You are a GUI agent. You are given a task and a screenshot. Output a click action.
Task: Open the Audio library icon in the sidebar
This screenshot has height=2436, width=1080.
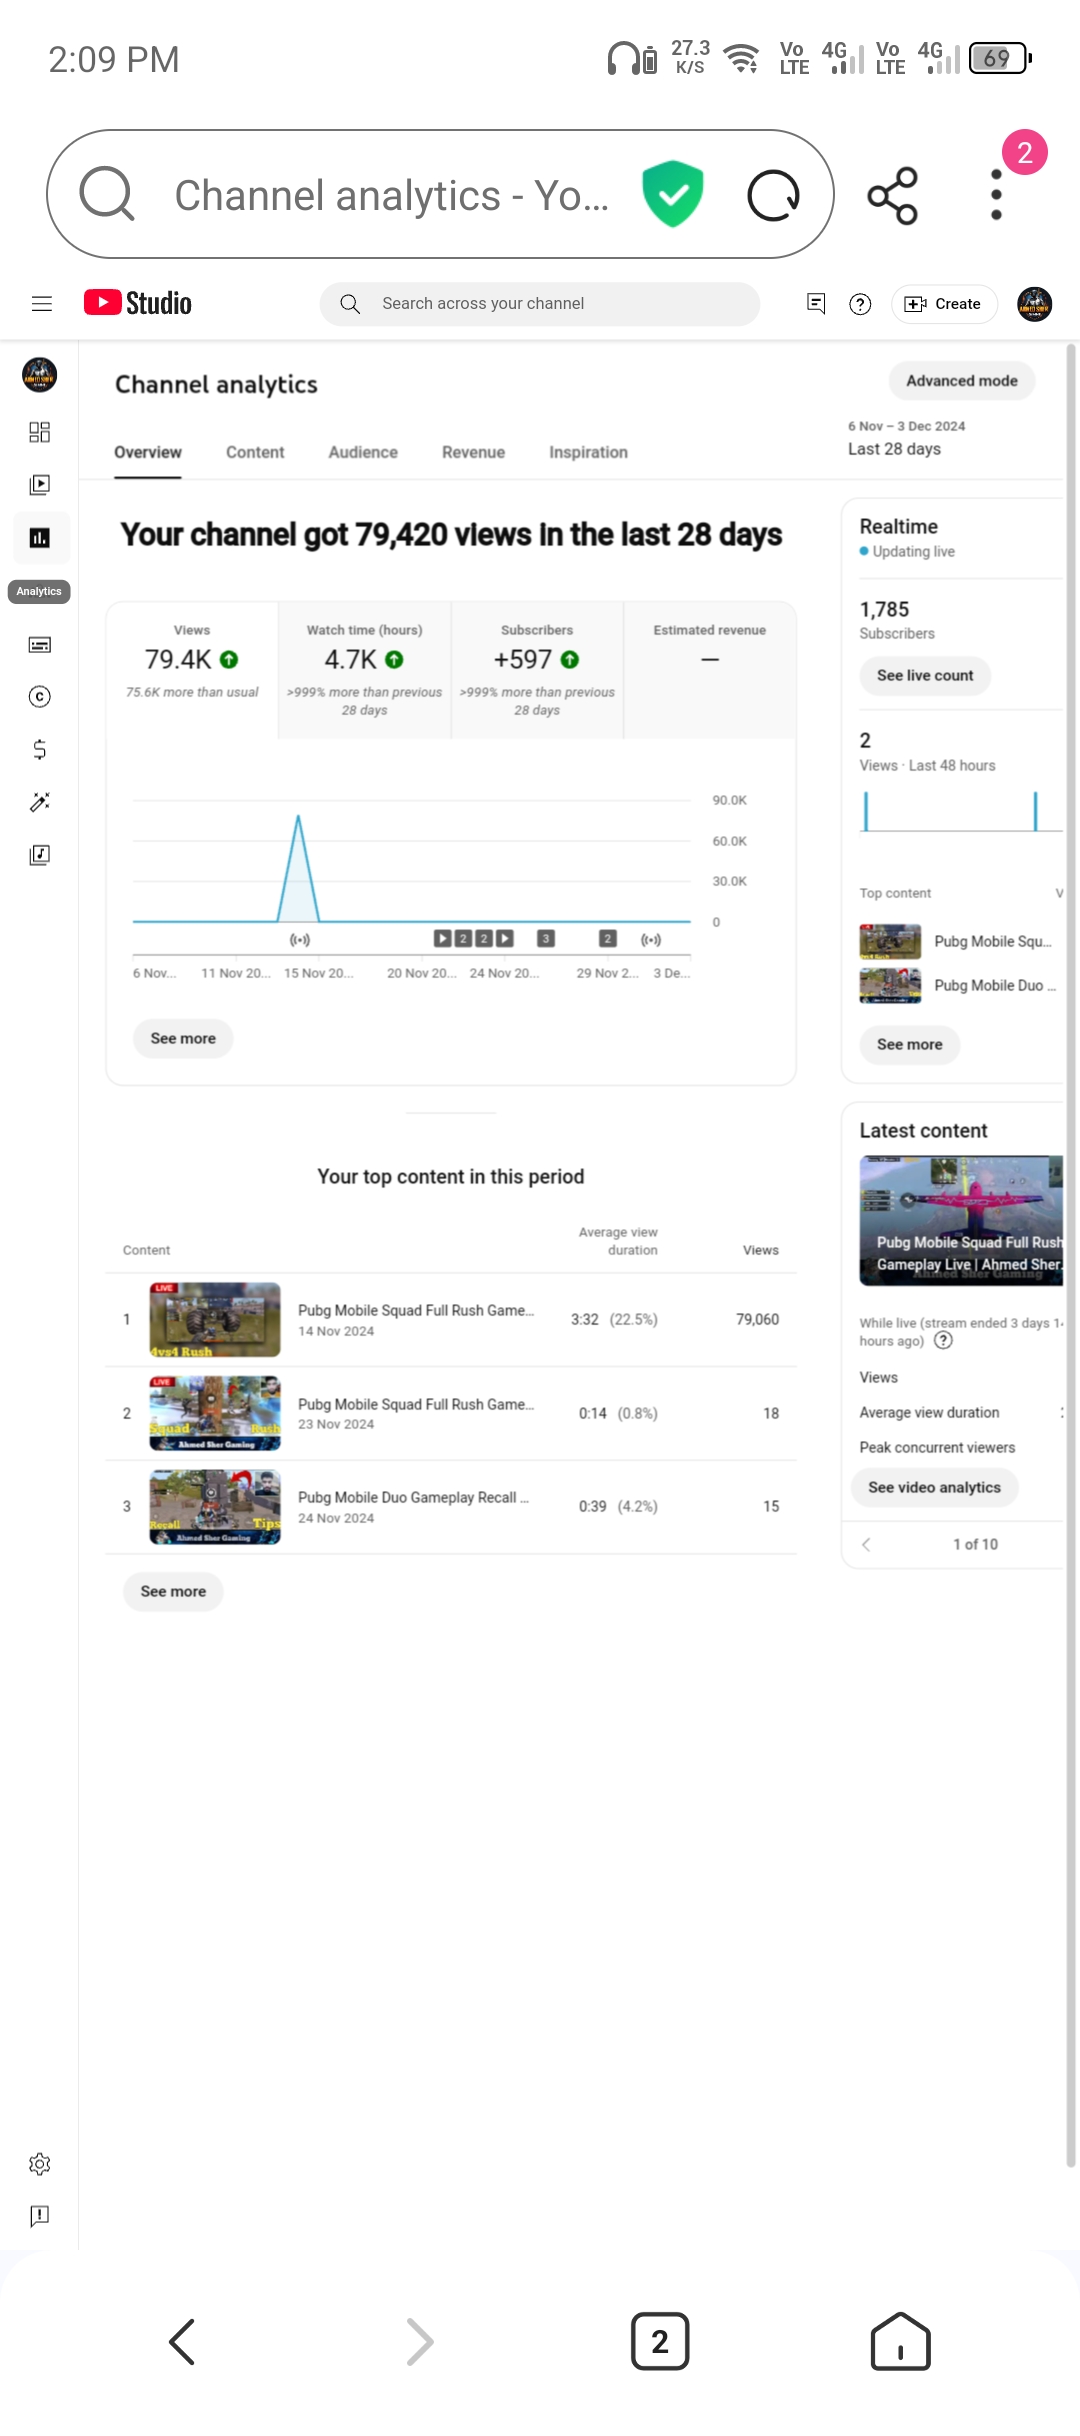click(x=39, y=855)
